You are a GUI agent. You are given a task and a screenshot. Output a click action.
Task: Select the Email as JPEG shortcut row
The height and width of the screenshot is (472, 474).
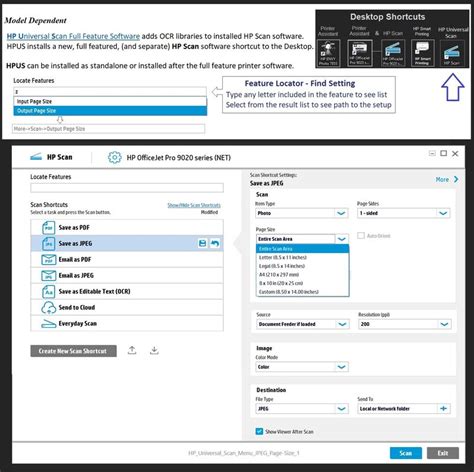point(127,275)
